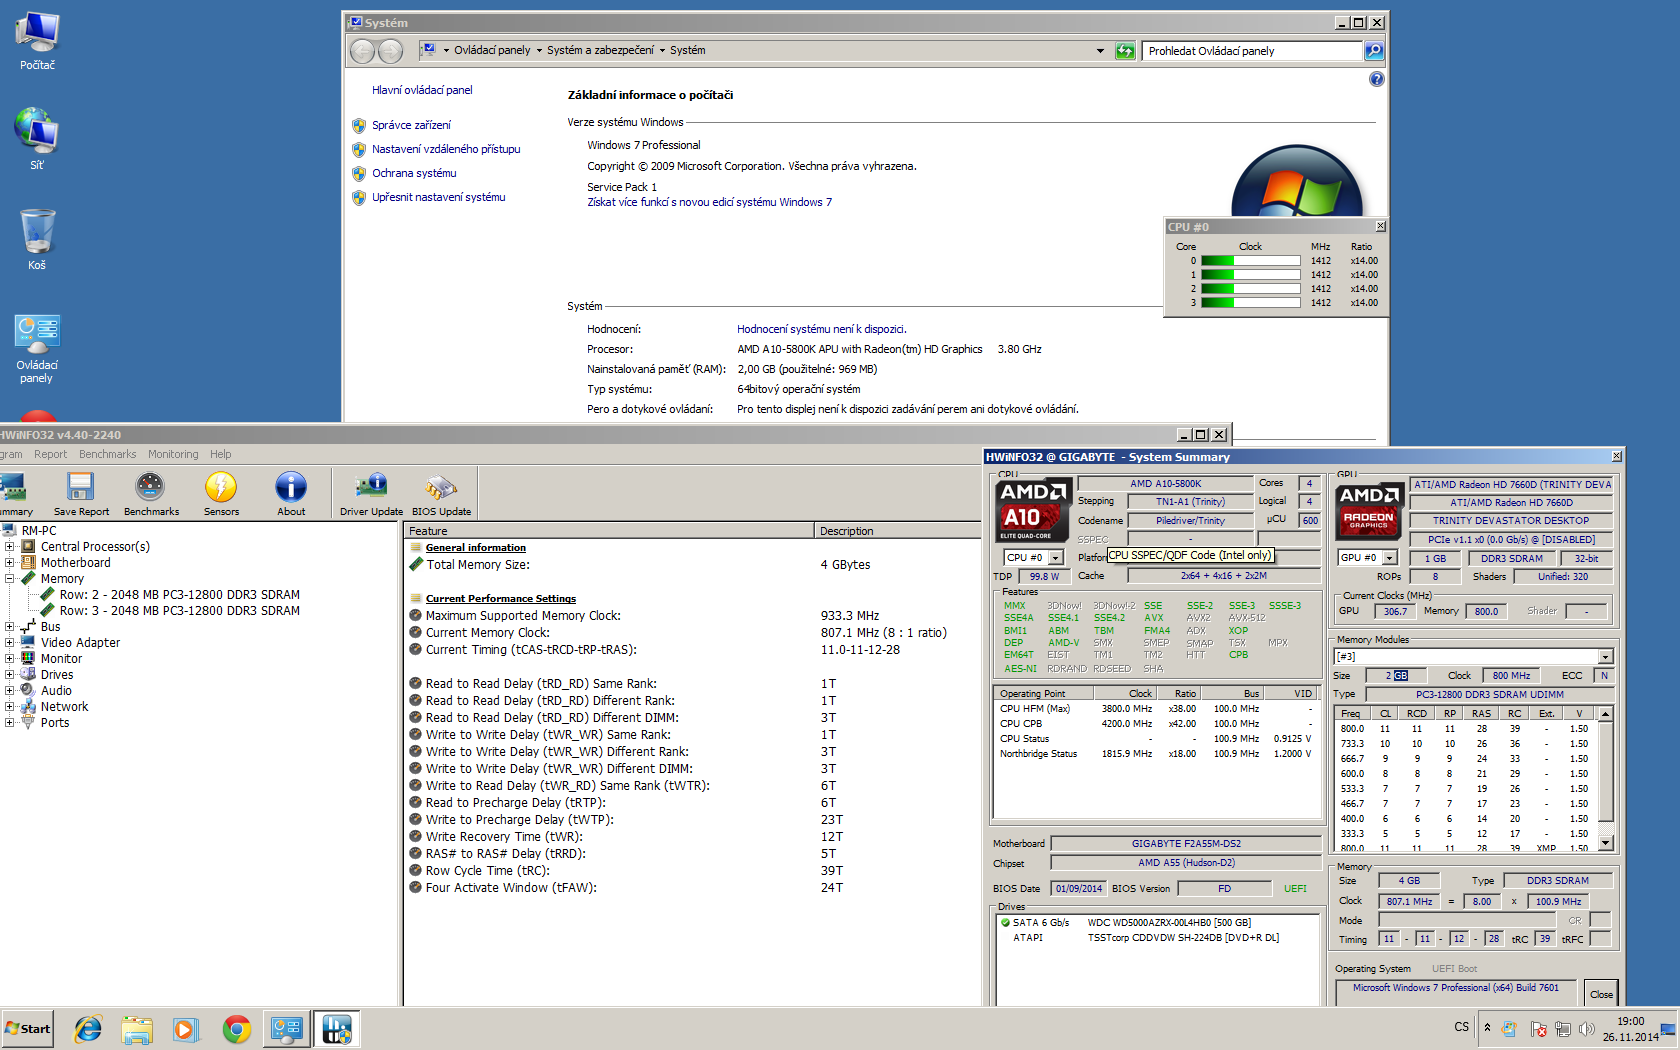
Task: Open the Help menu in HWiNFO
Action: [x=220, y=454]
